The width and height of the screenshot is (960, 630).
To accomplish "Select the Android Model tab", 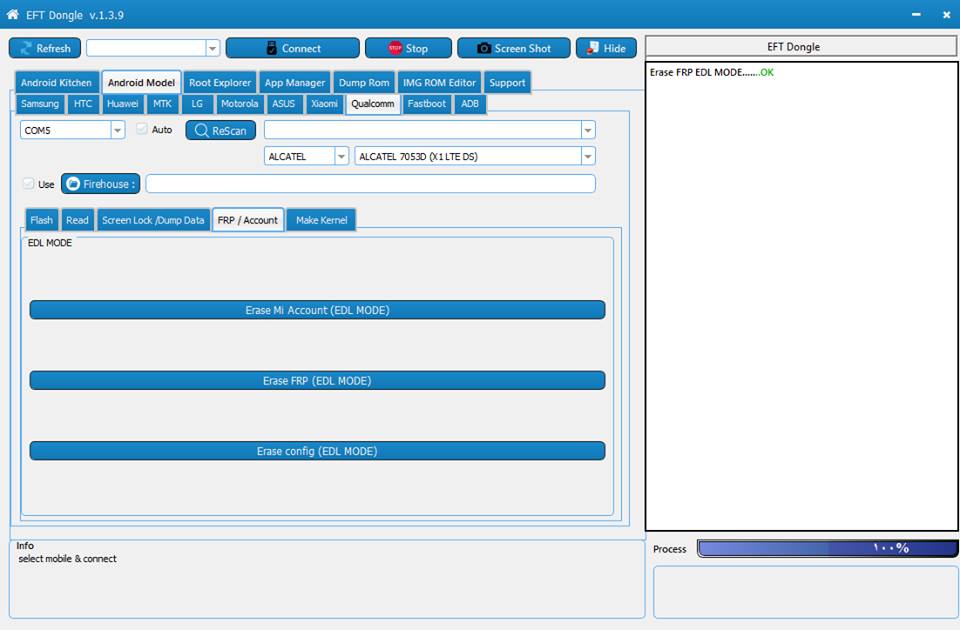I will (x=141, y=82).
